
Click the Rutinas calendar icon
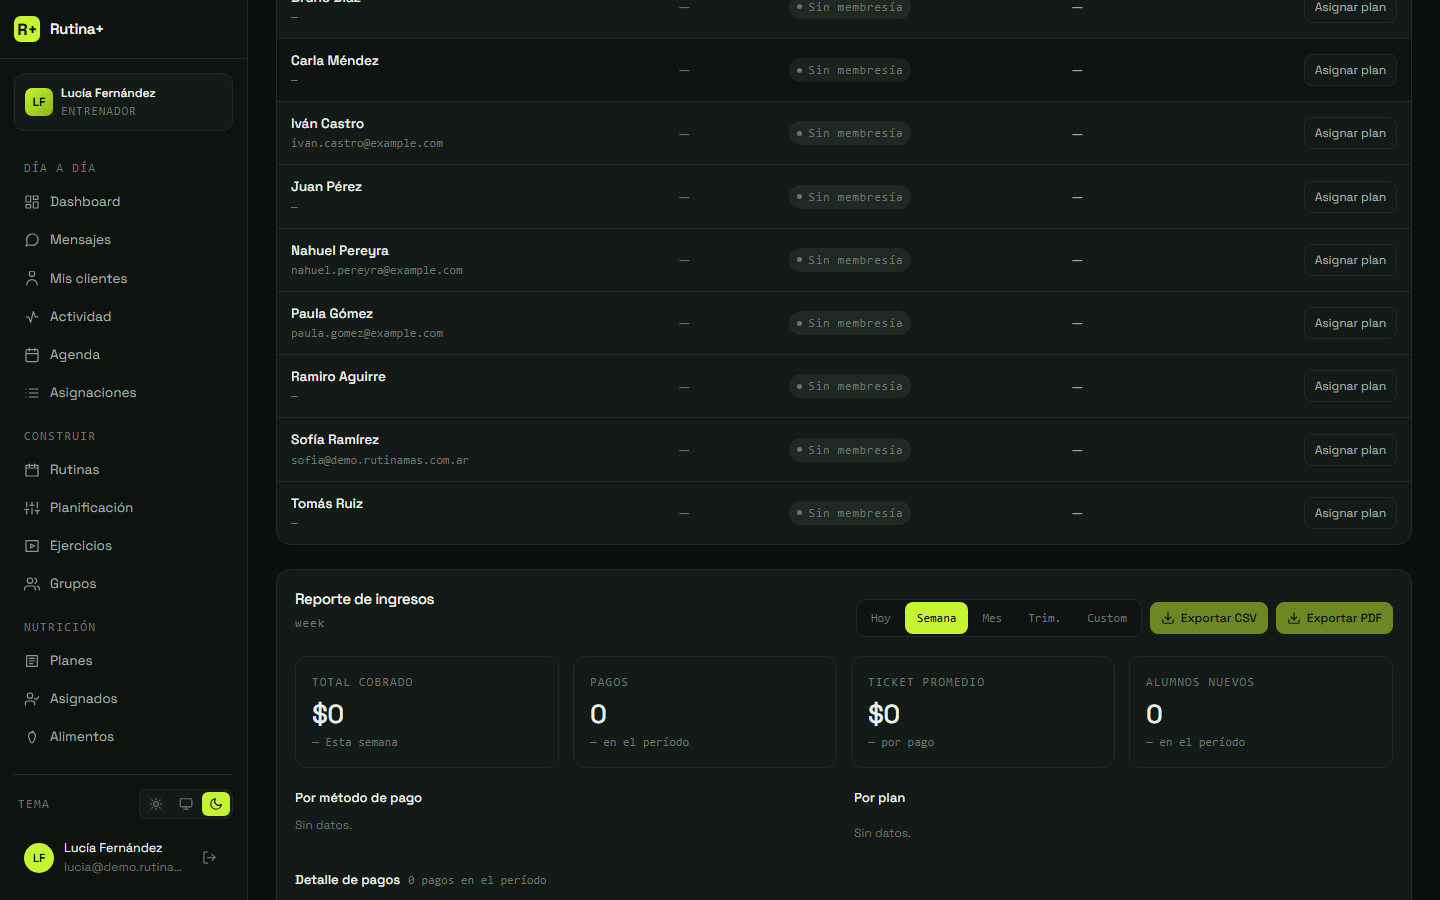click(x=32, y=470)
